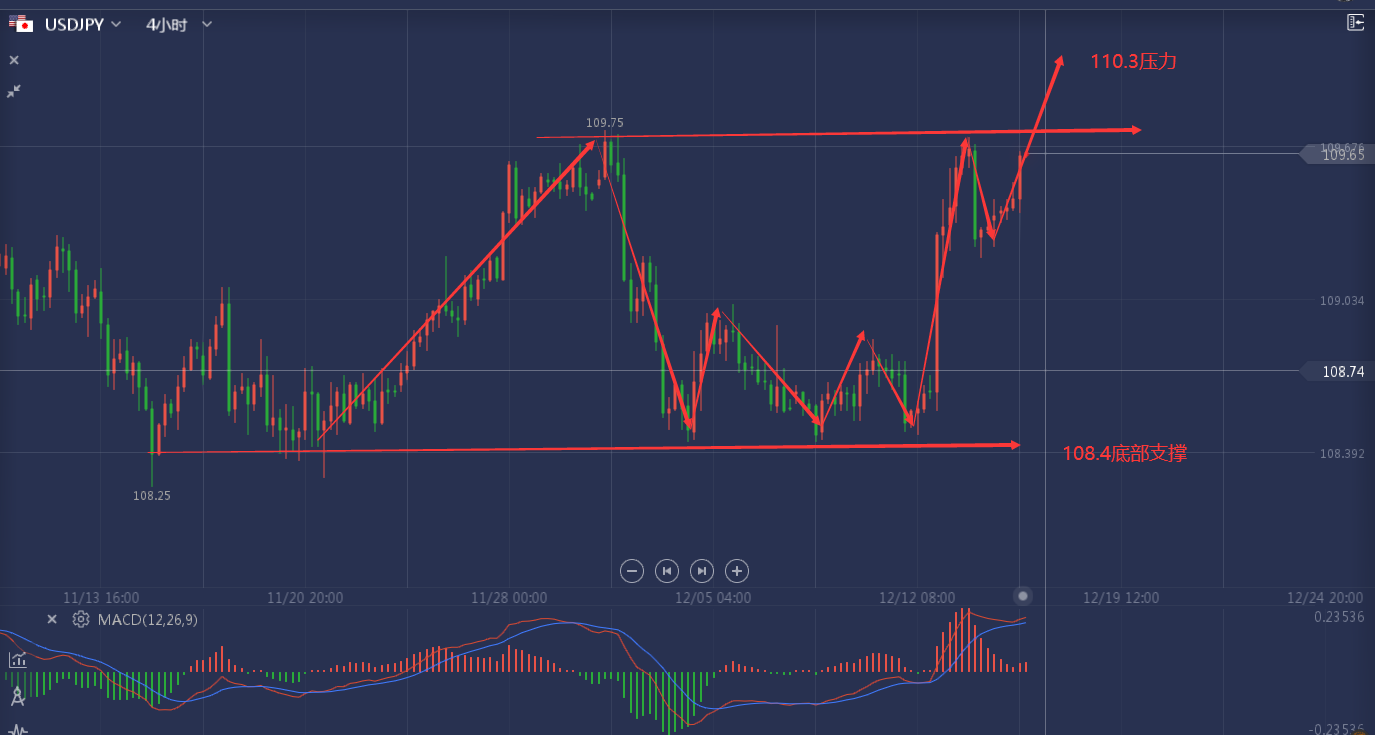Click the US/Japan flag pair icon
This screenshot has width=1375, height=735.
coord(22,24)
